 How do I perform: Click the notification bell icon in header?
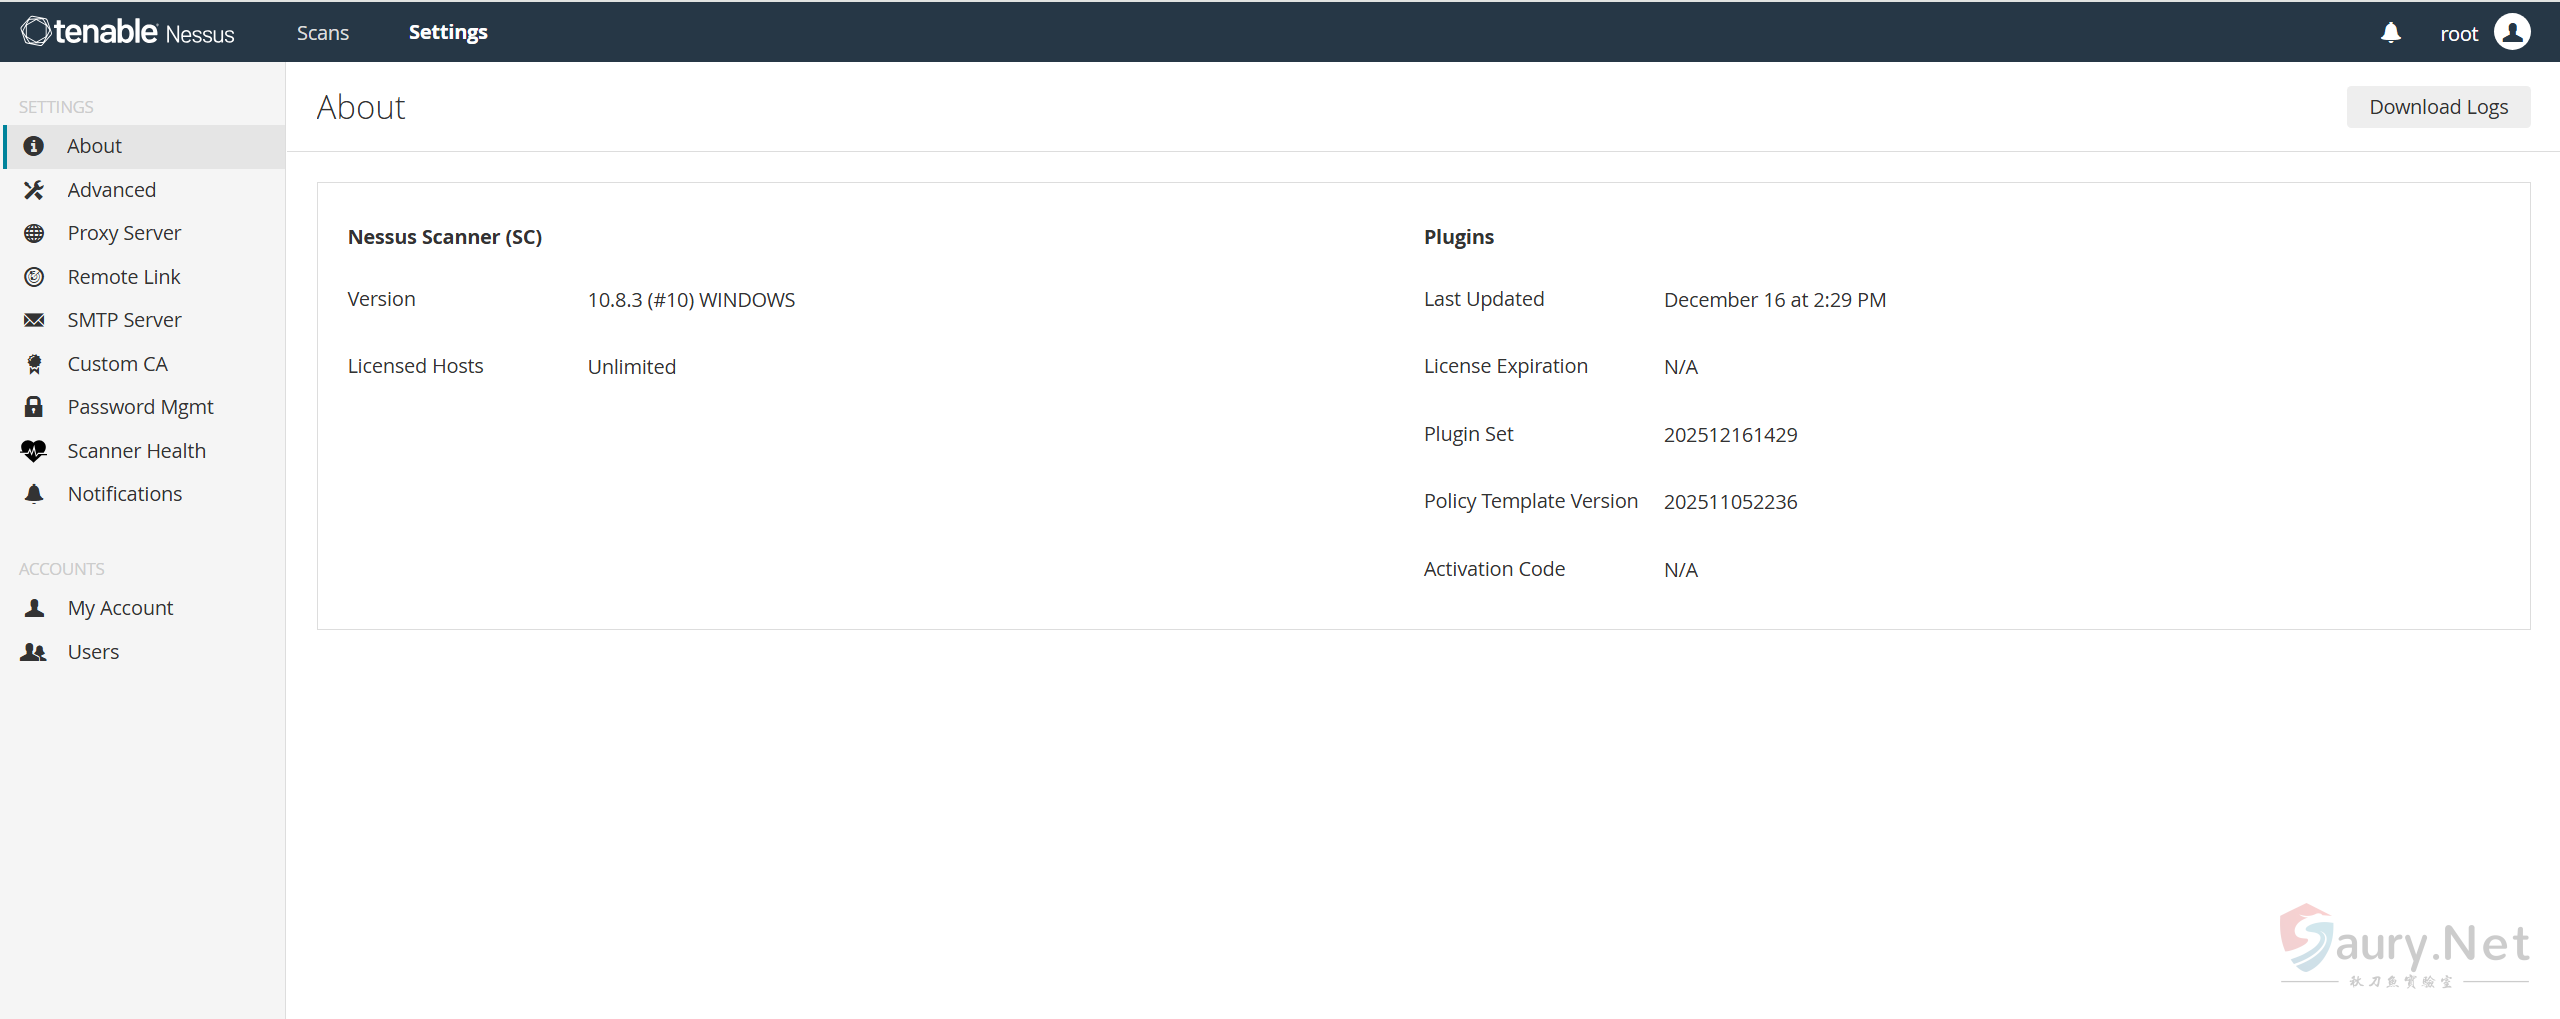pyautogui.click(x=2390, y=33)
